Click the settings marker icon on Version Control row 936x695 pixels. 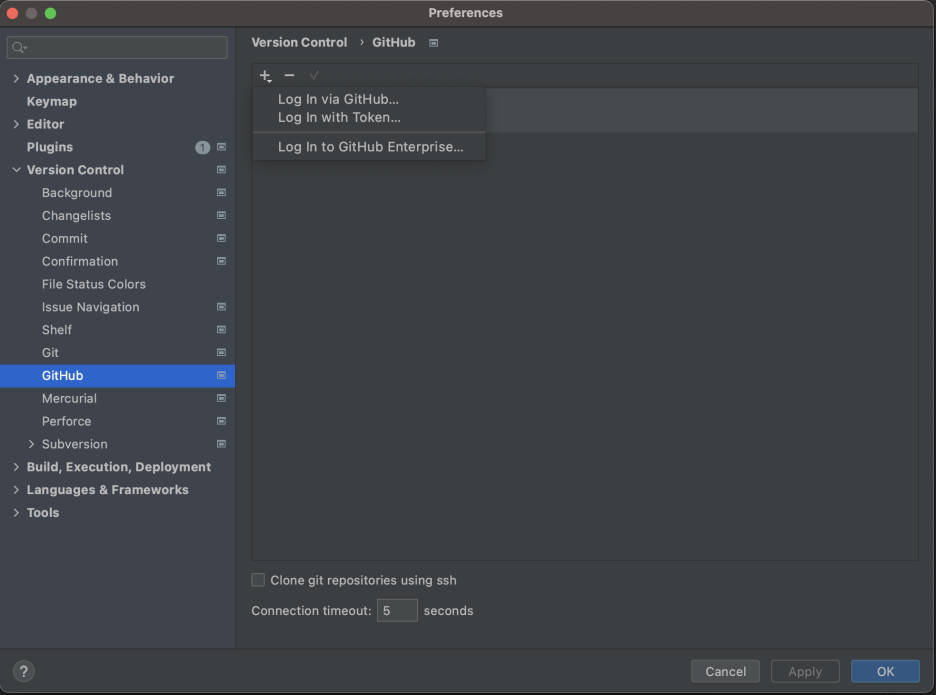[x=221, y=170]
